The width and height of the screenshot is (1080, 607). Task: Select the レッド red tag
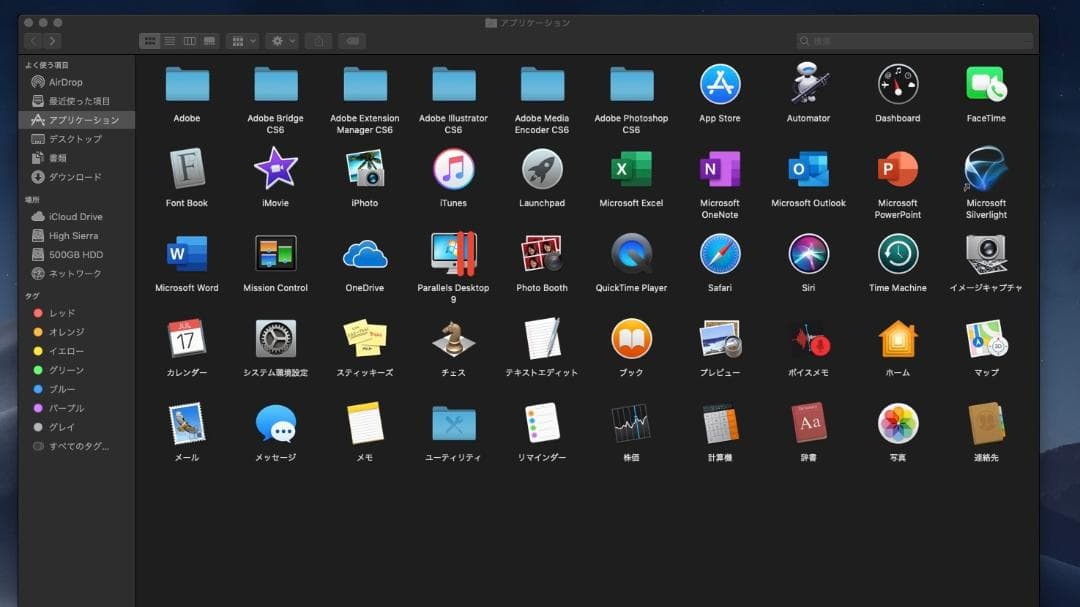(x=62, y=313)
